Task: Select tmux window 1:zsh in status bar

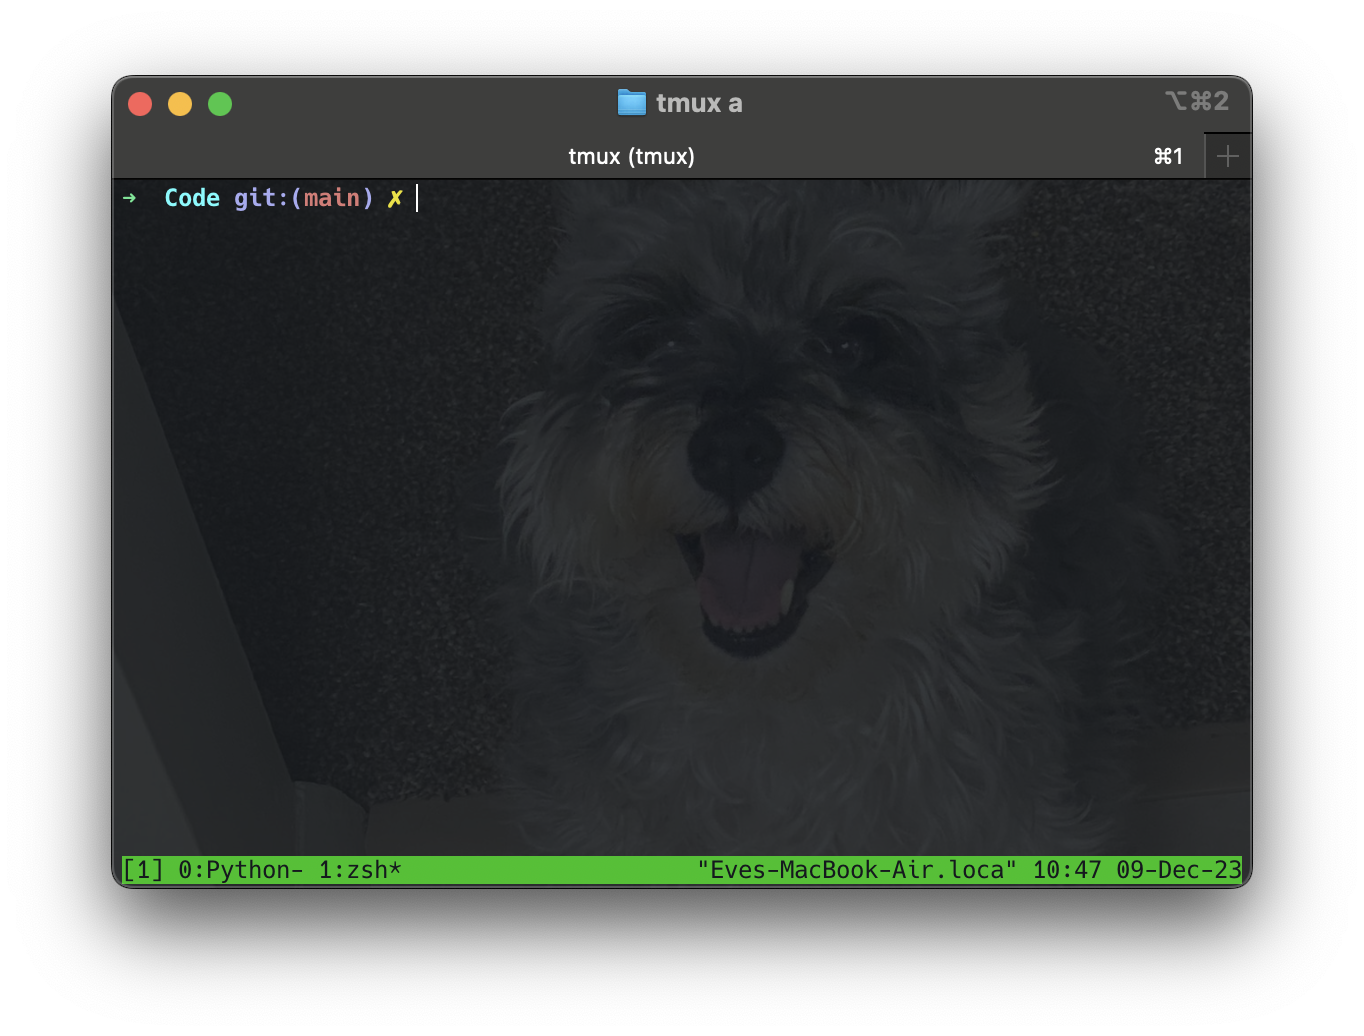Action: point(359,870)
